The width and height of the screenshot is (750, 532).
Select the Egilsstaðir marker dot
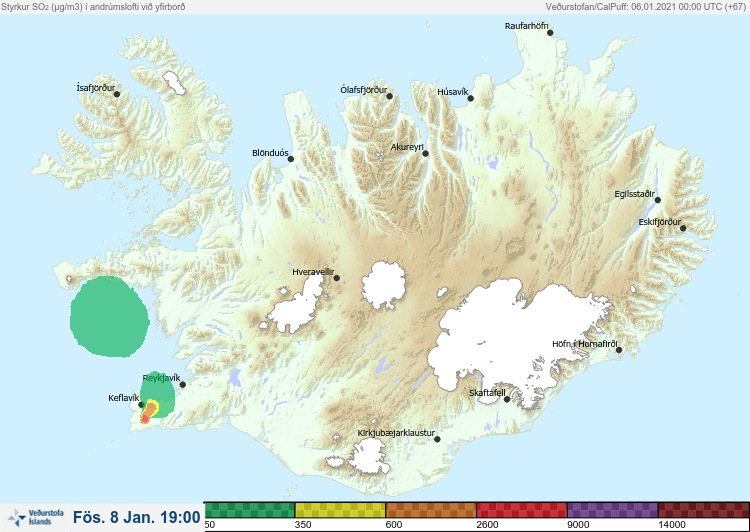pyautogui.click(x=657, y=200)
